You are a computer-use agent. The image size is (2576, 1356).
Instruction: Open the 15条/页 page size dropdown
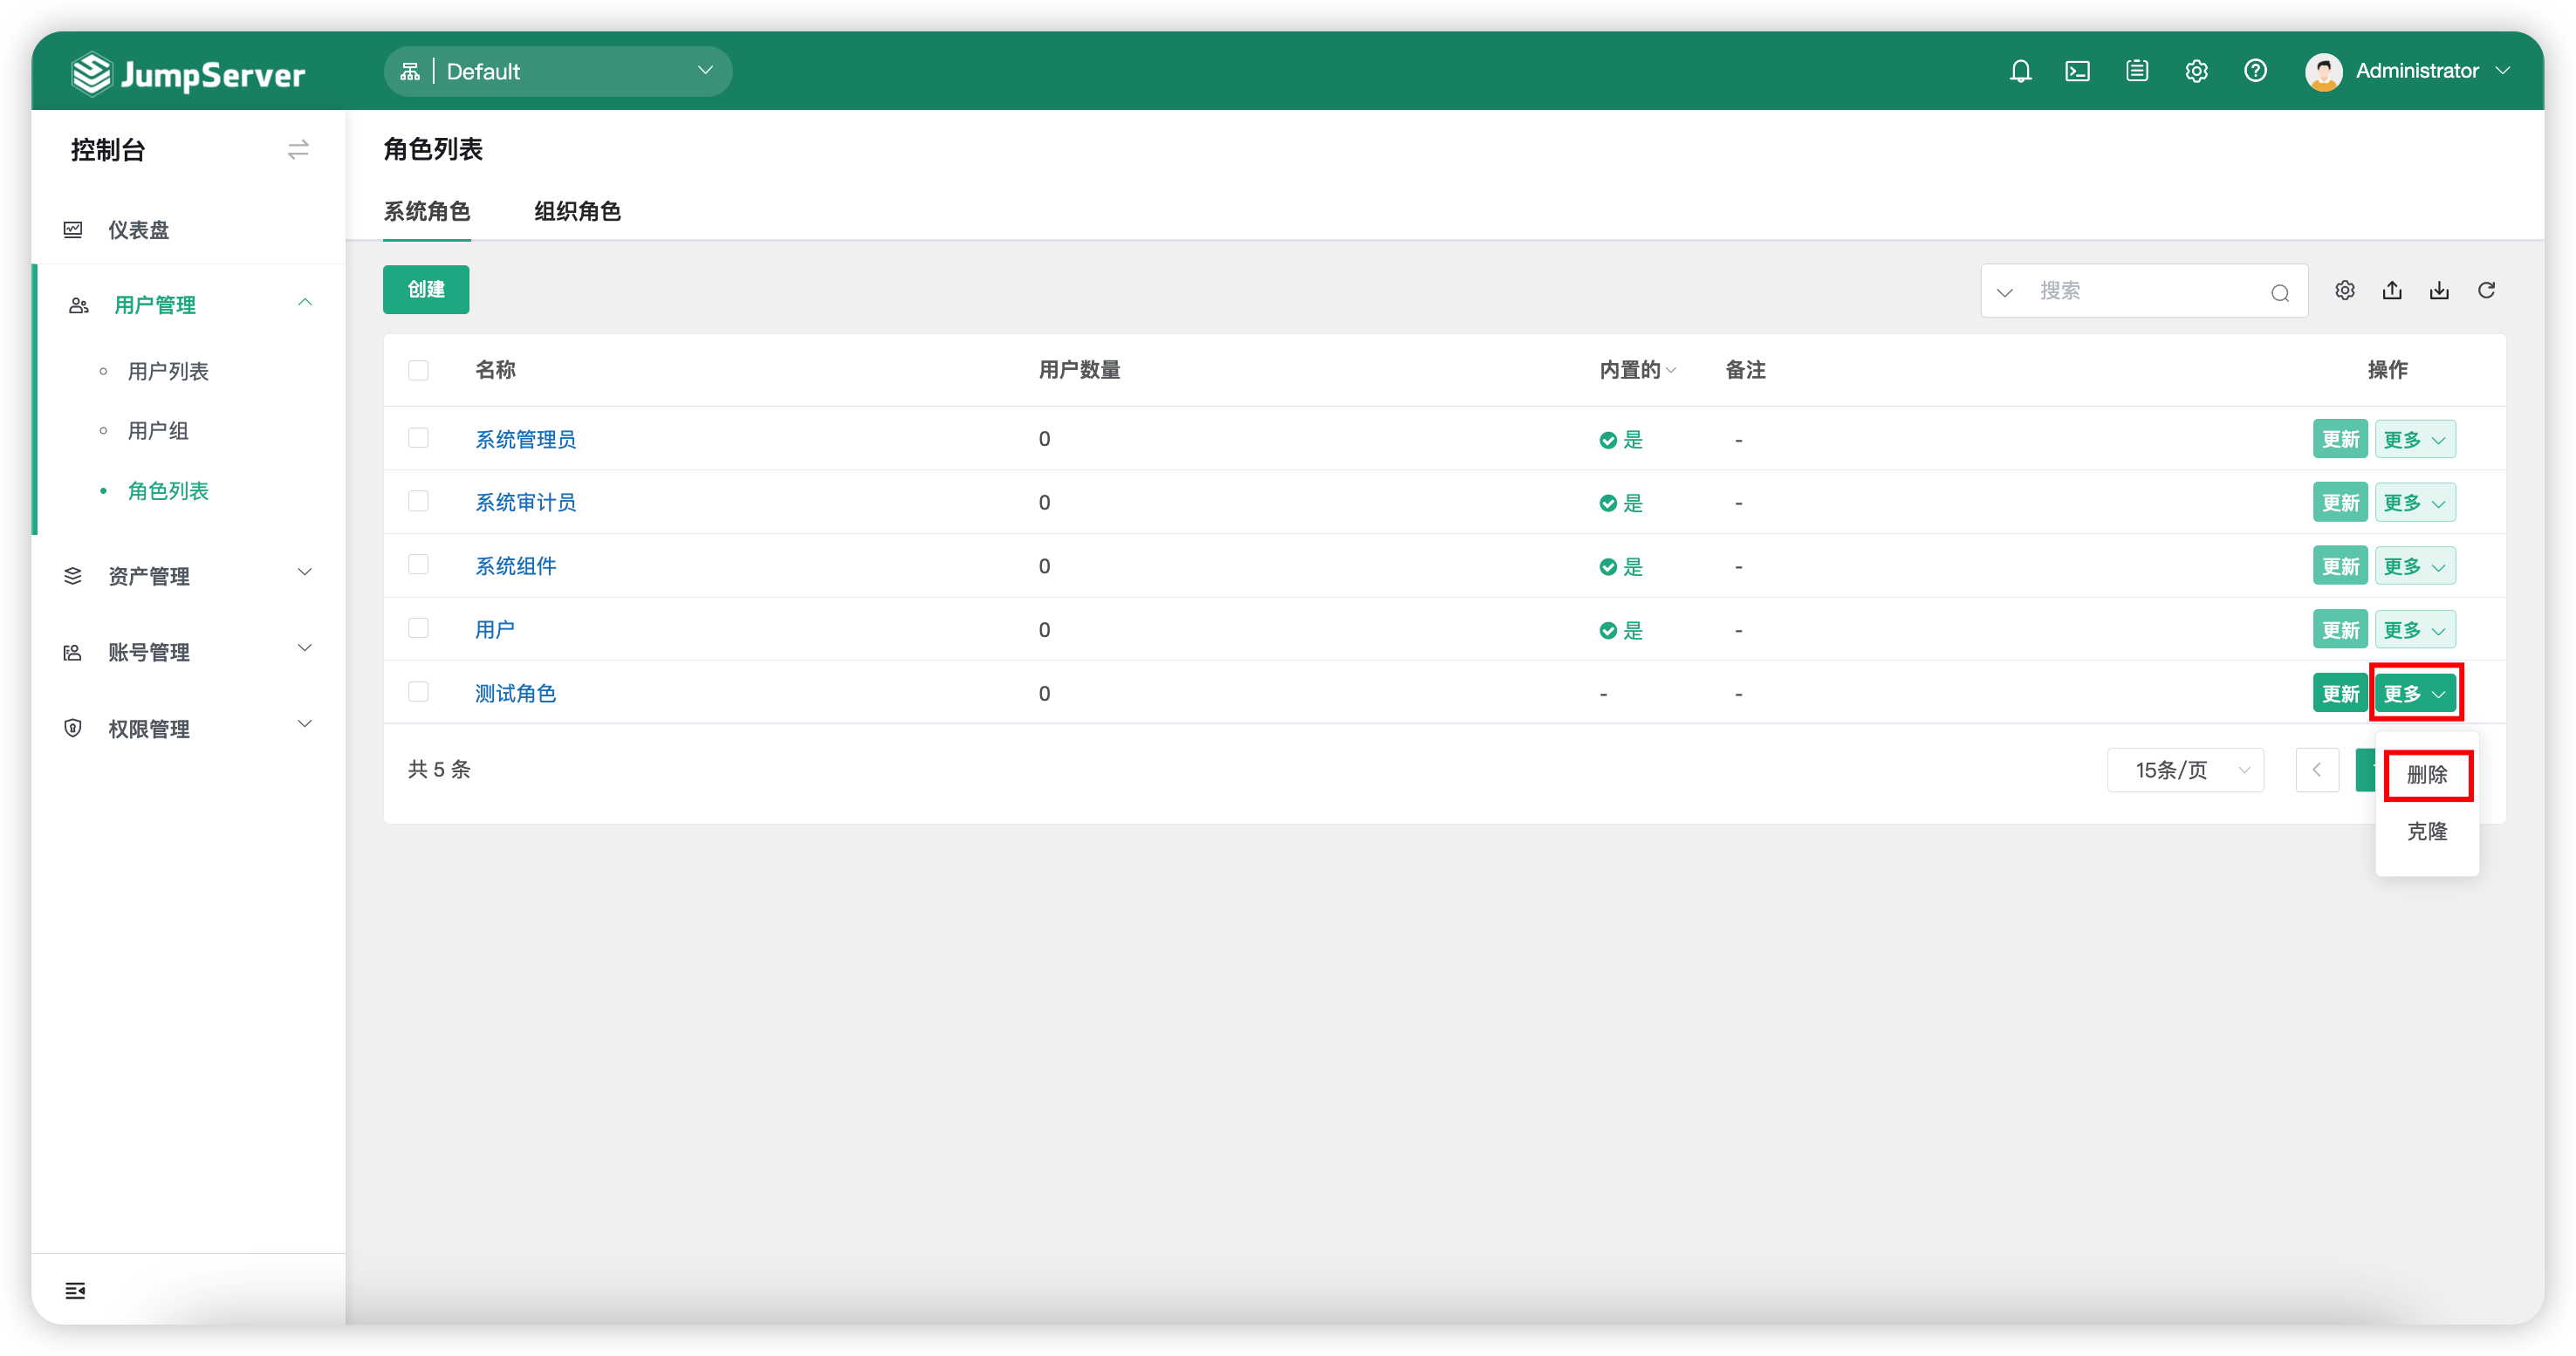(x=2185, y=769)
